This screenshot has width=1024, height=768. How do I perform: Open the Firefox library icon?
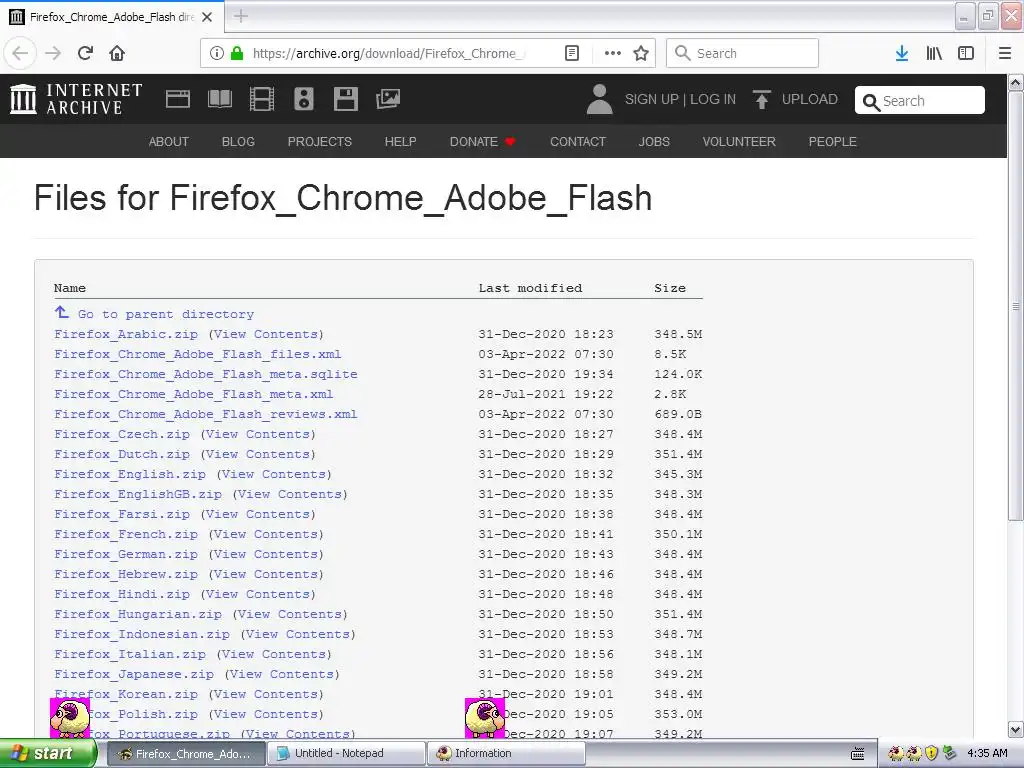pos(935,54)
